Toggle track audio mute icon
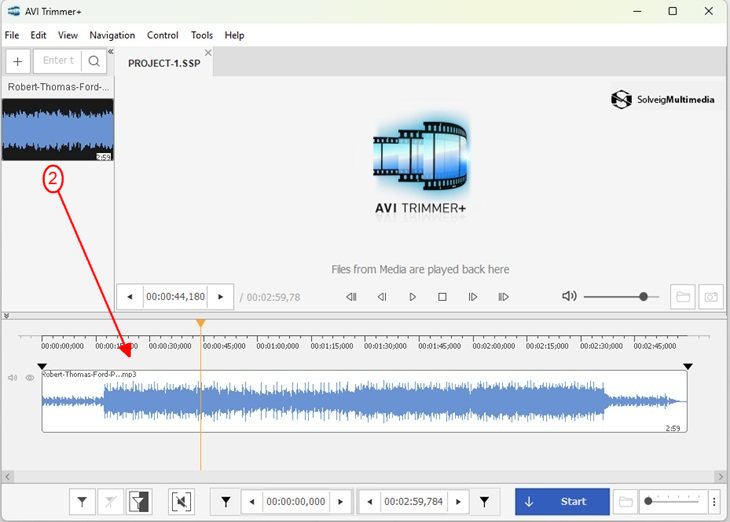730x522 pixels. [13, 378]
